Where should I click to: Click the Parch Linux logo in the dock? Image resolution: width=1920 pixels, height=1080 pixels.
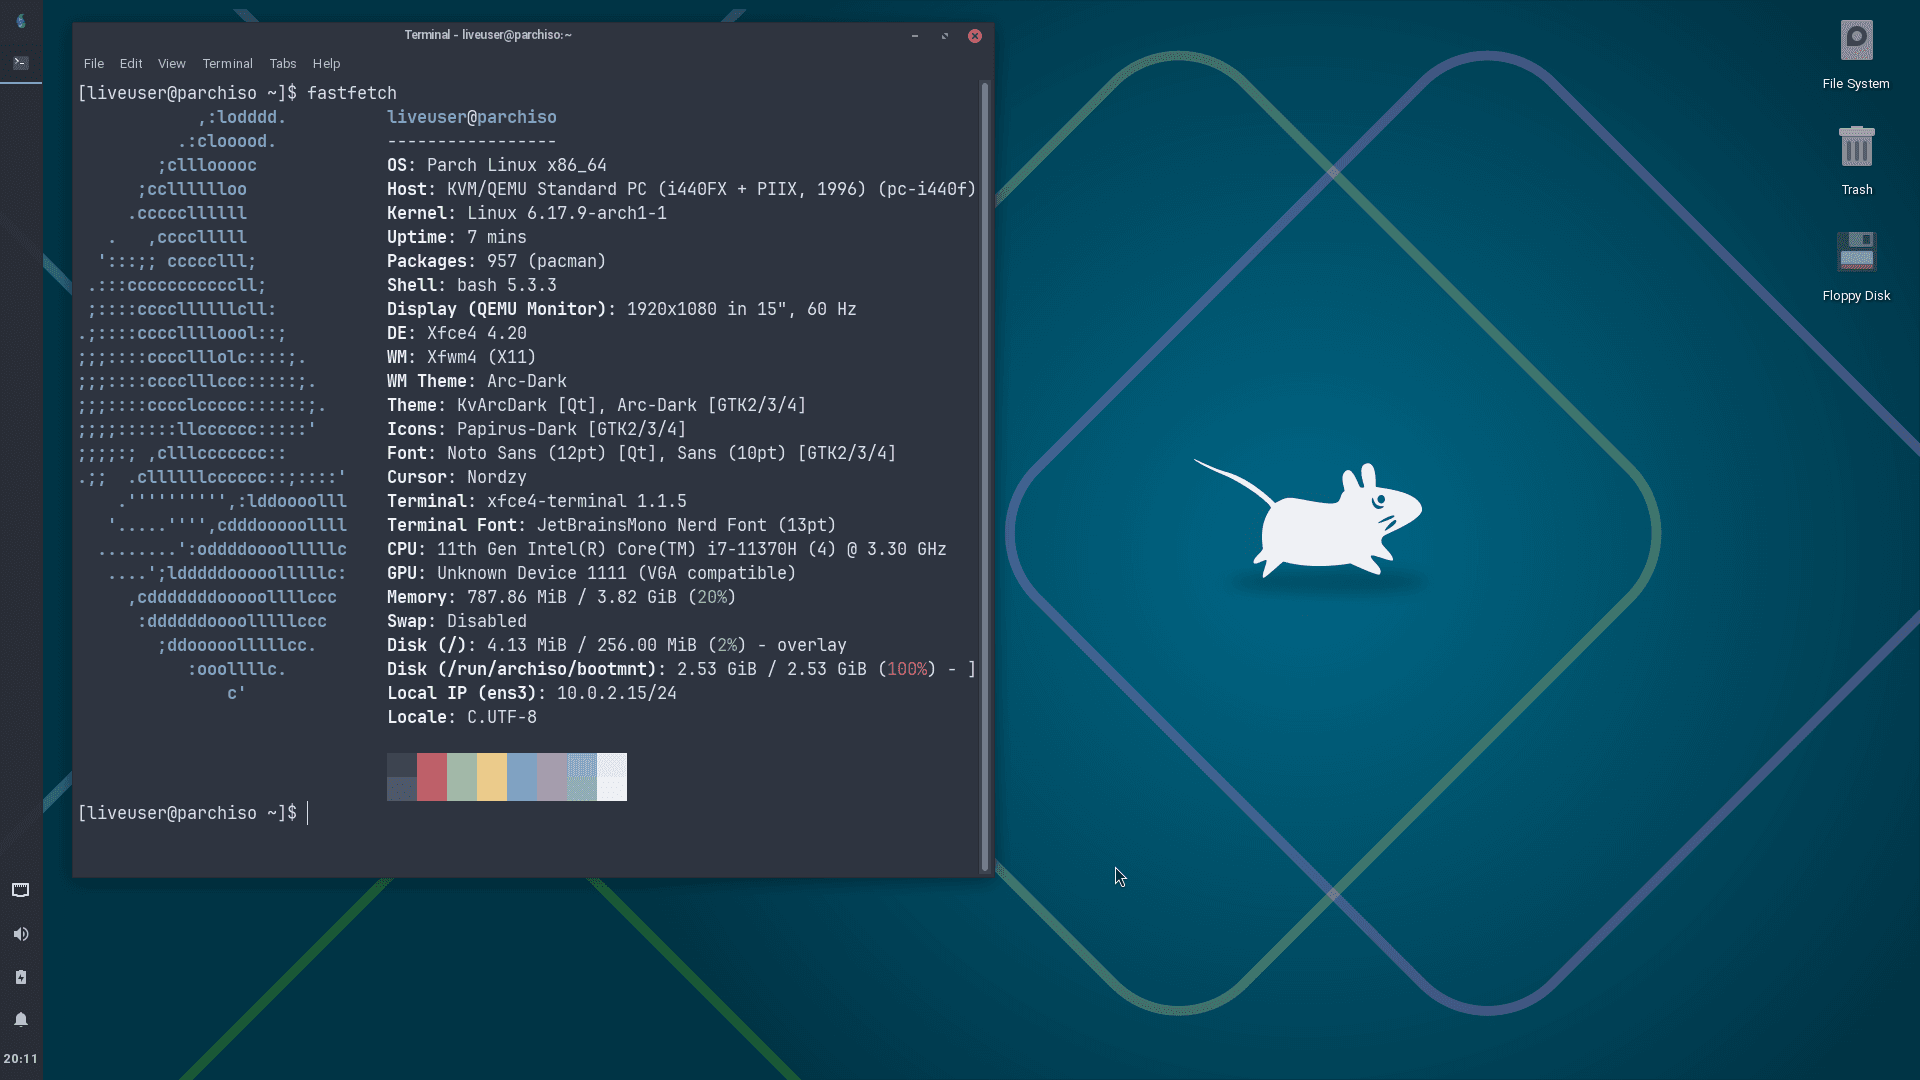tap(20, 20)
